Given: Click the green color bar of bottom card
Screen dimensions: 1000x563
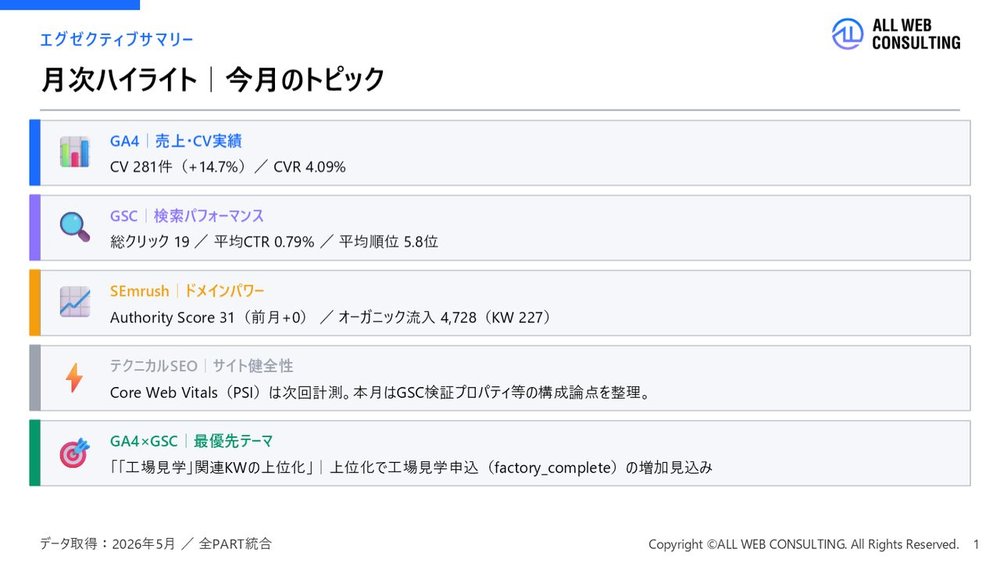Looking at the screenshot, I should tap(35, 453).
